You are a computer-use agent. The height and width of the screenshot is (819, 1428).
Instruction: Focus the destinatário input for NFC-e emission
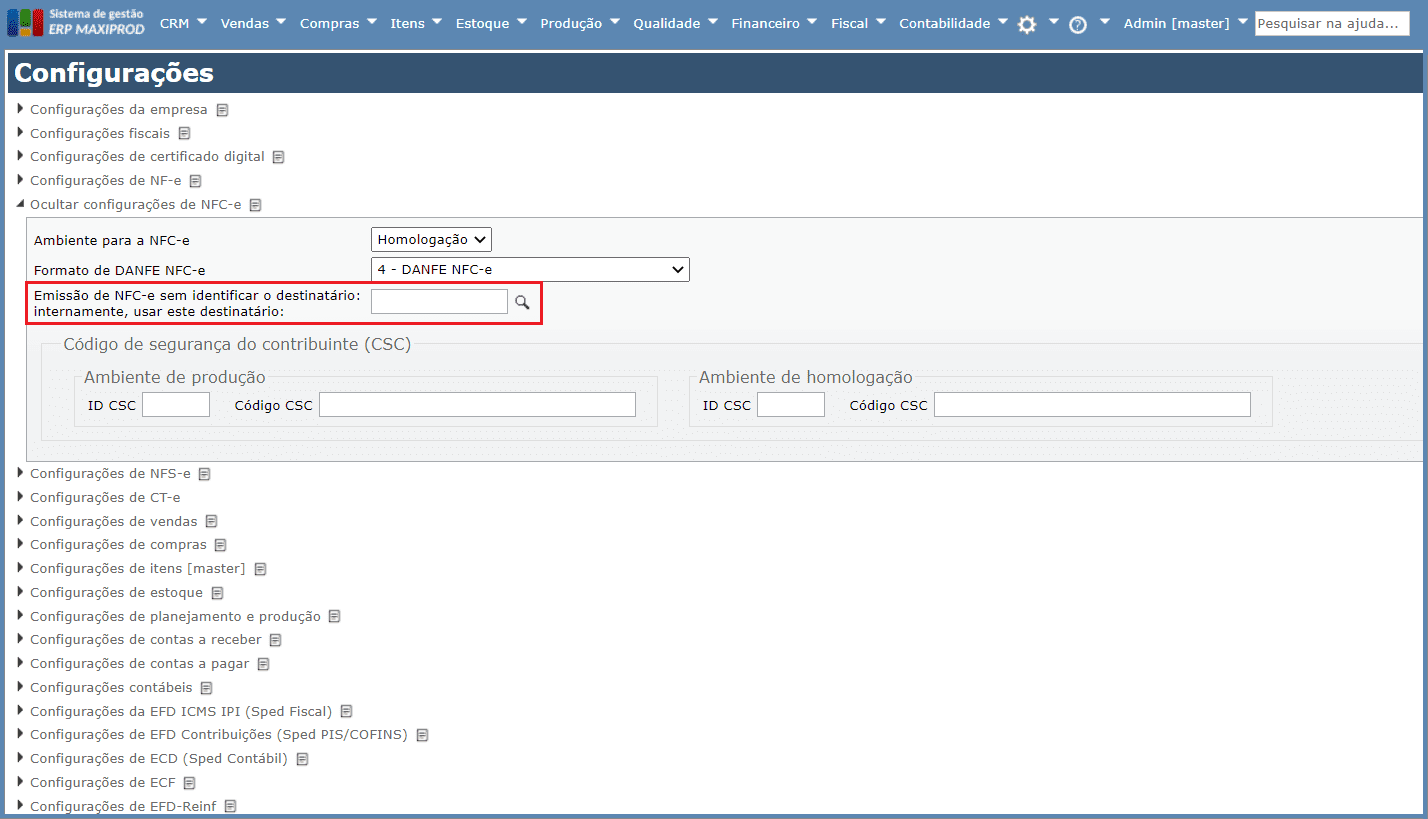pos(439,301)
